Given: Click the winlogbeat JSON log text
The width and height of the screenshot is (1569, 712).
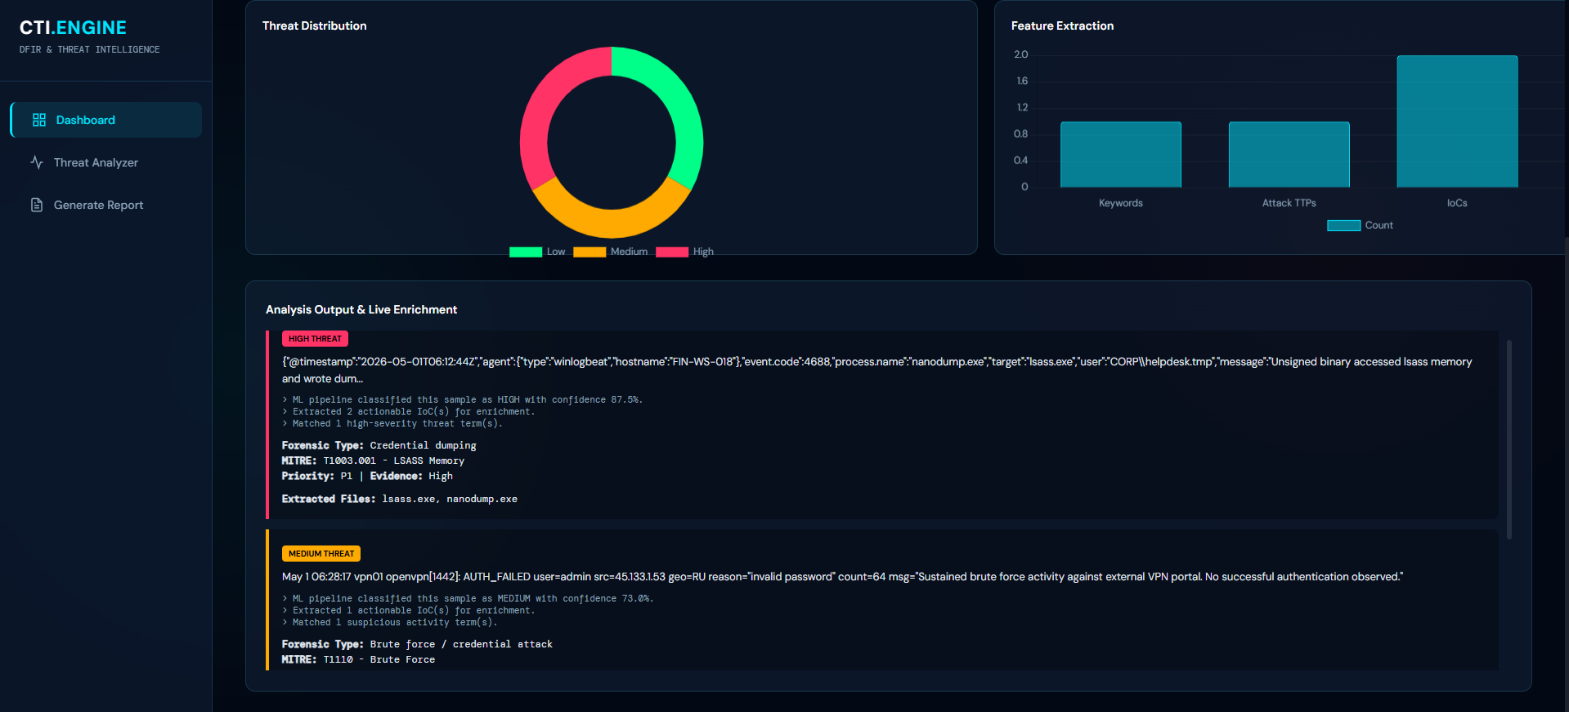Looking at the screenshot, I should (877, 370).
